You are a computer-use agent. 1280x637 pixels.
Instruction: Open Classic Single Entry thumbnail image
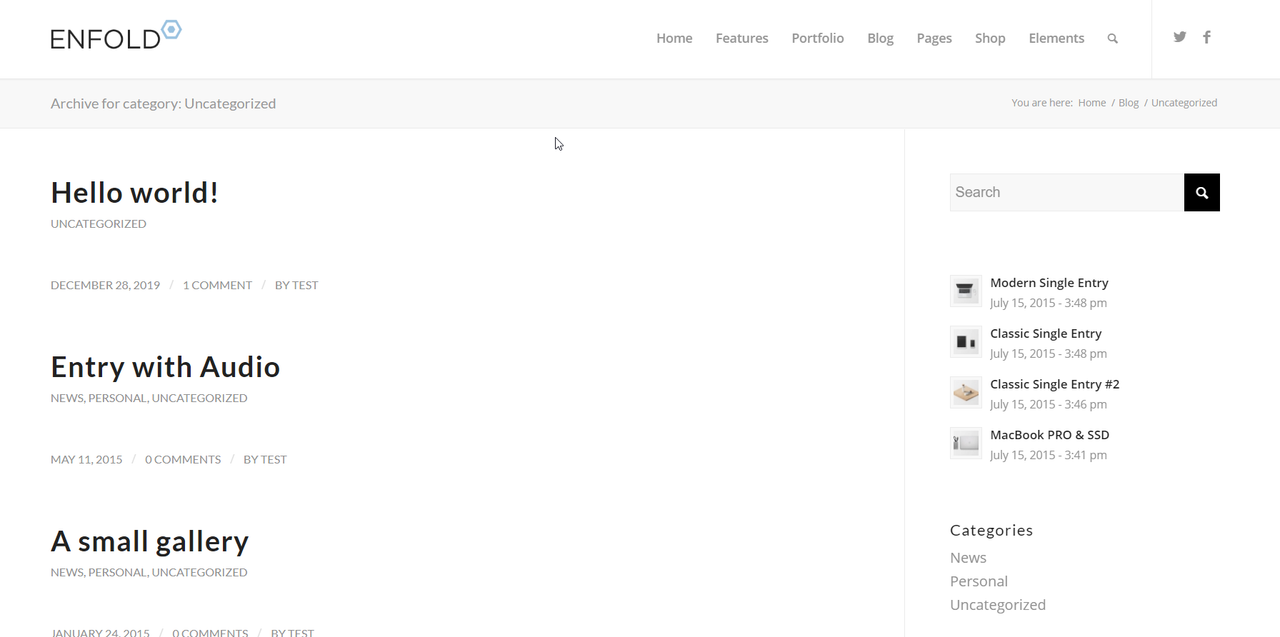pos(966,342)
